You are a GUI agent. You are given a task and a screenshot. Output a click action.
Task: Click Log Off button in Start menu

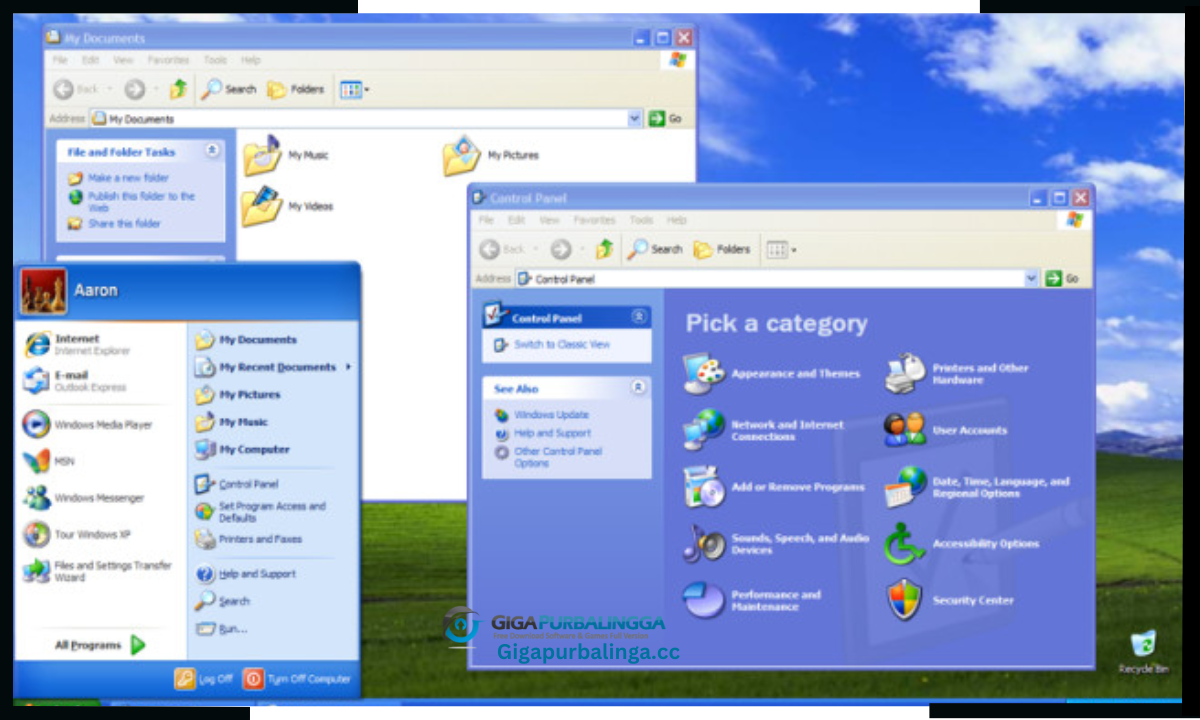[204, 678]
